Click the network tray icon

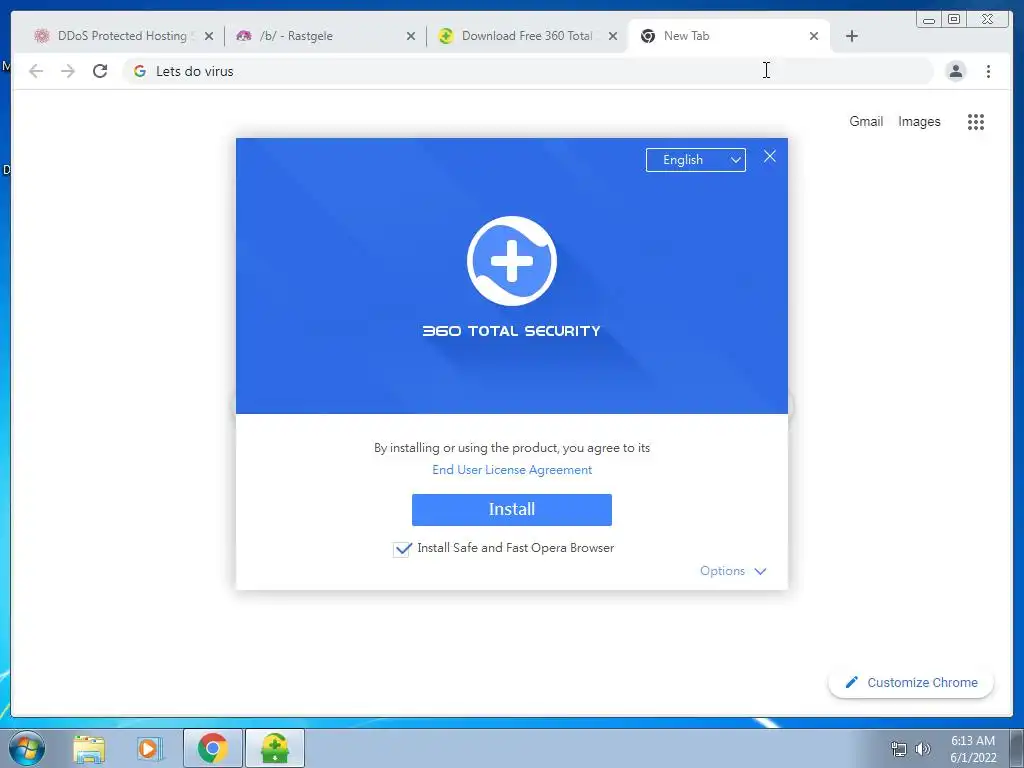pos(899,749)
